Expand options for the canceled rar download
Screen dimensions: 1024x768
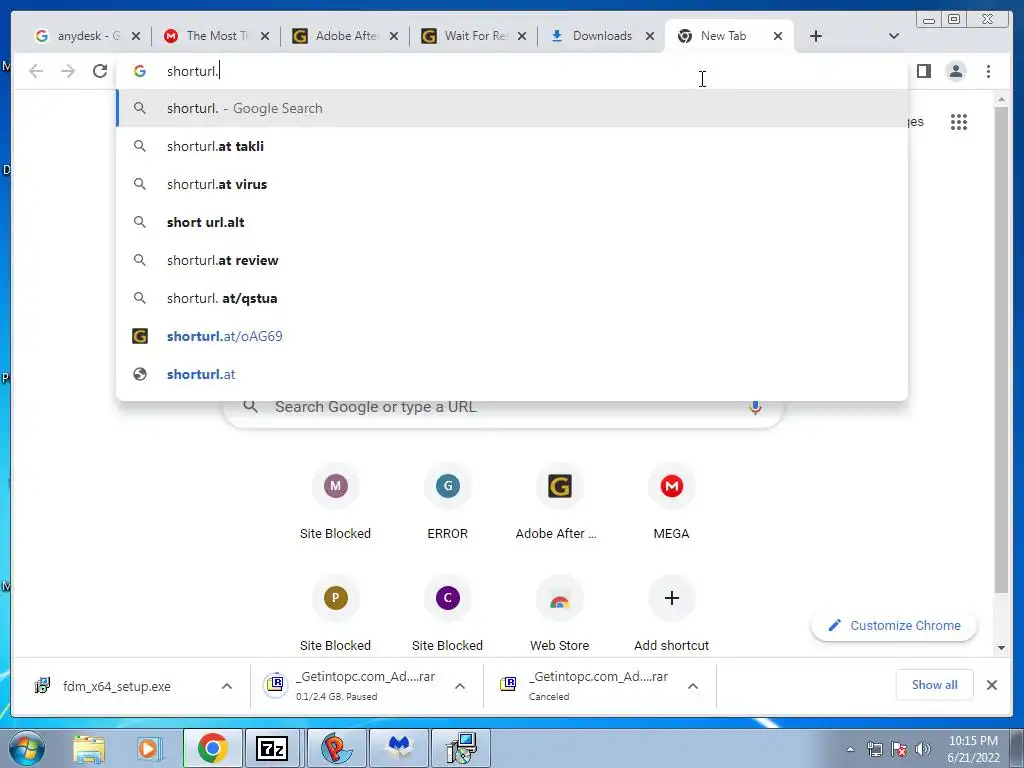693,686
